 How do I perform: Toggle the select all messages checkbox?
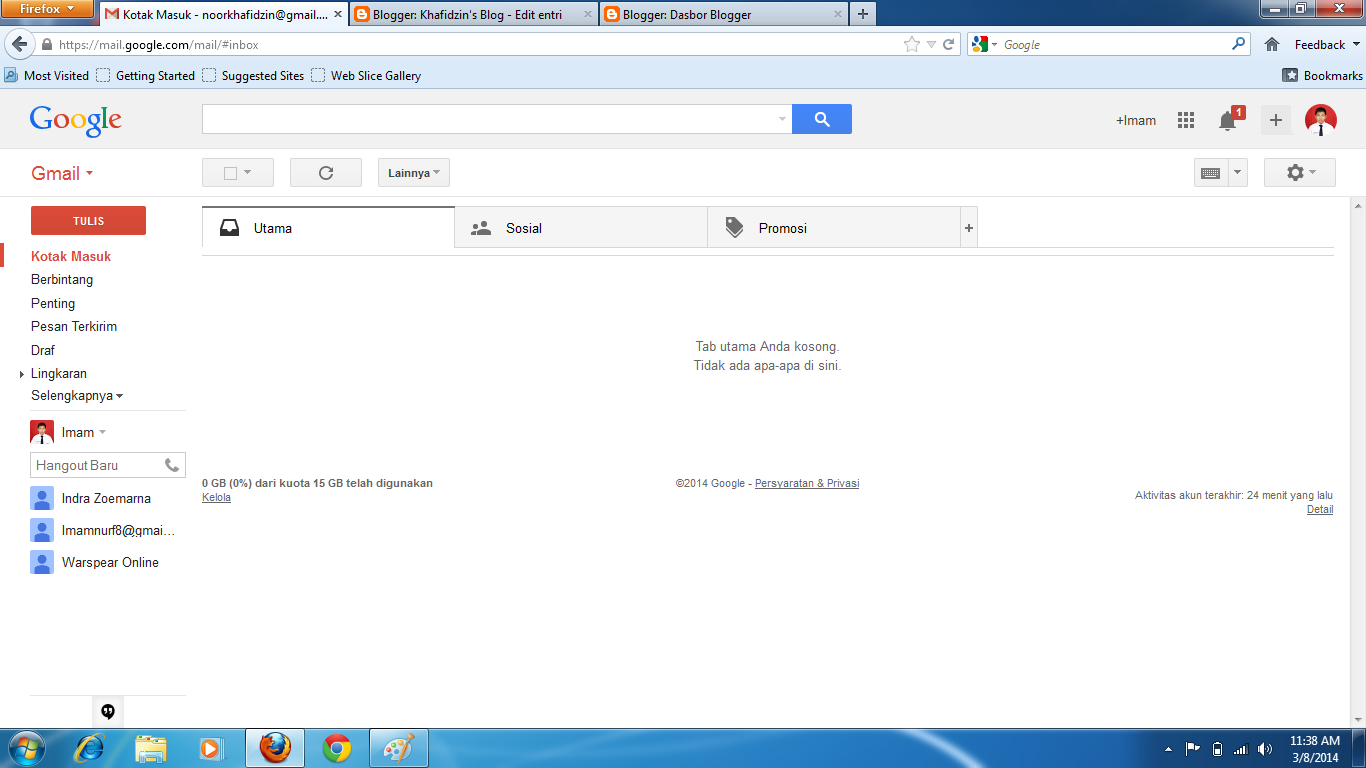click(x=230, y=173)
